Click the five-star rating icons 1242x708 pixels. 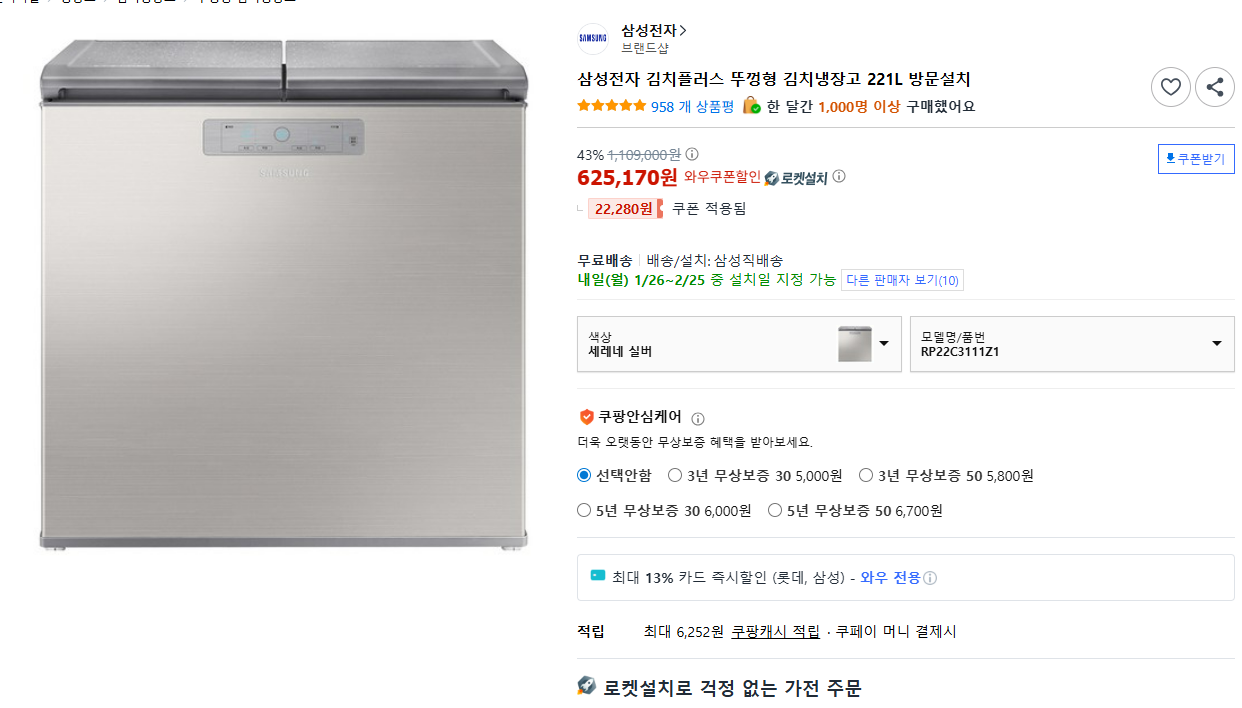[612, 106]
